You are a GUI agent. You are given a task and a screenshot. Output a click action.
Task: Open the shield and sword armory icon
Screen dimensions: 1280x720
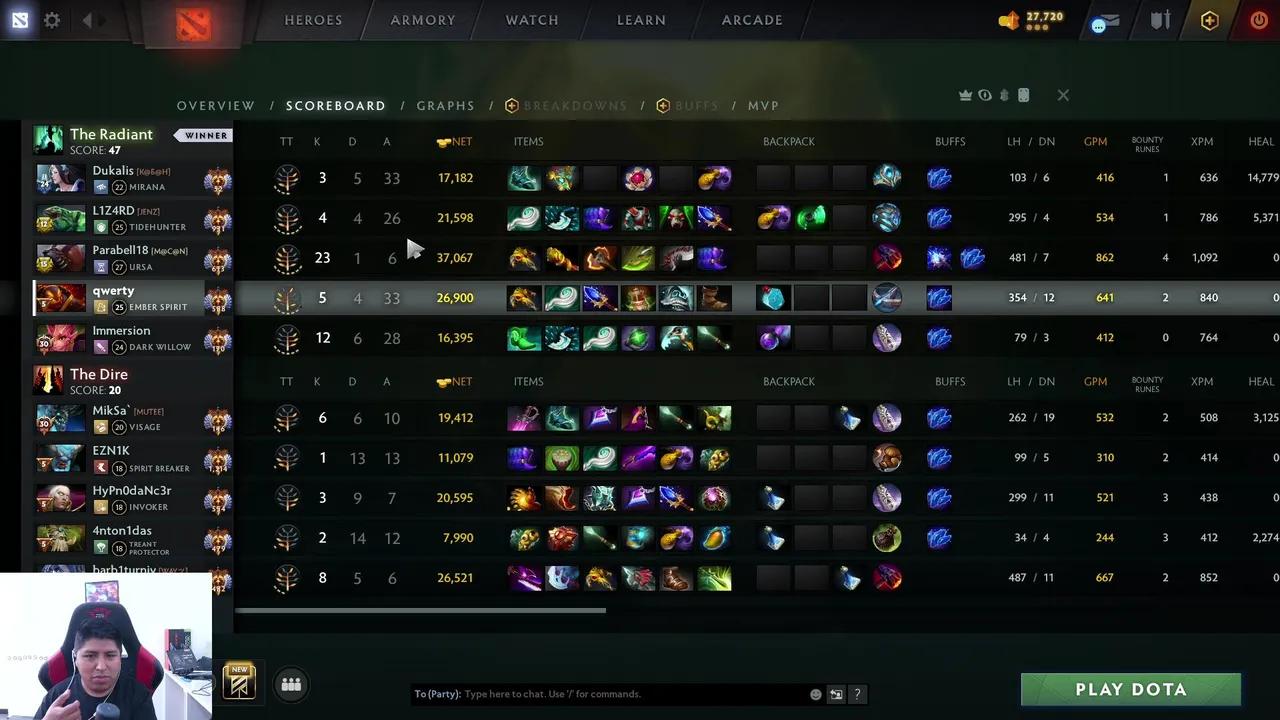pos(1160,20)
